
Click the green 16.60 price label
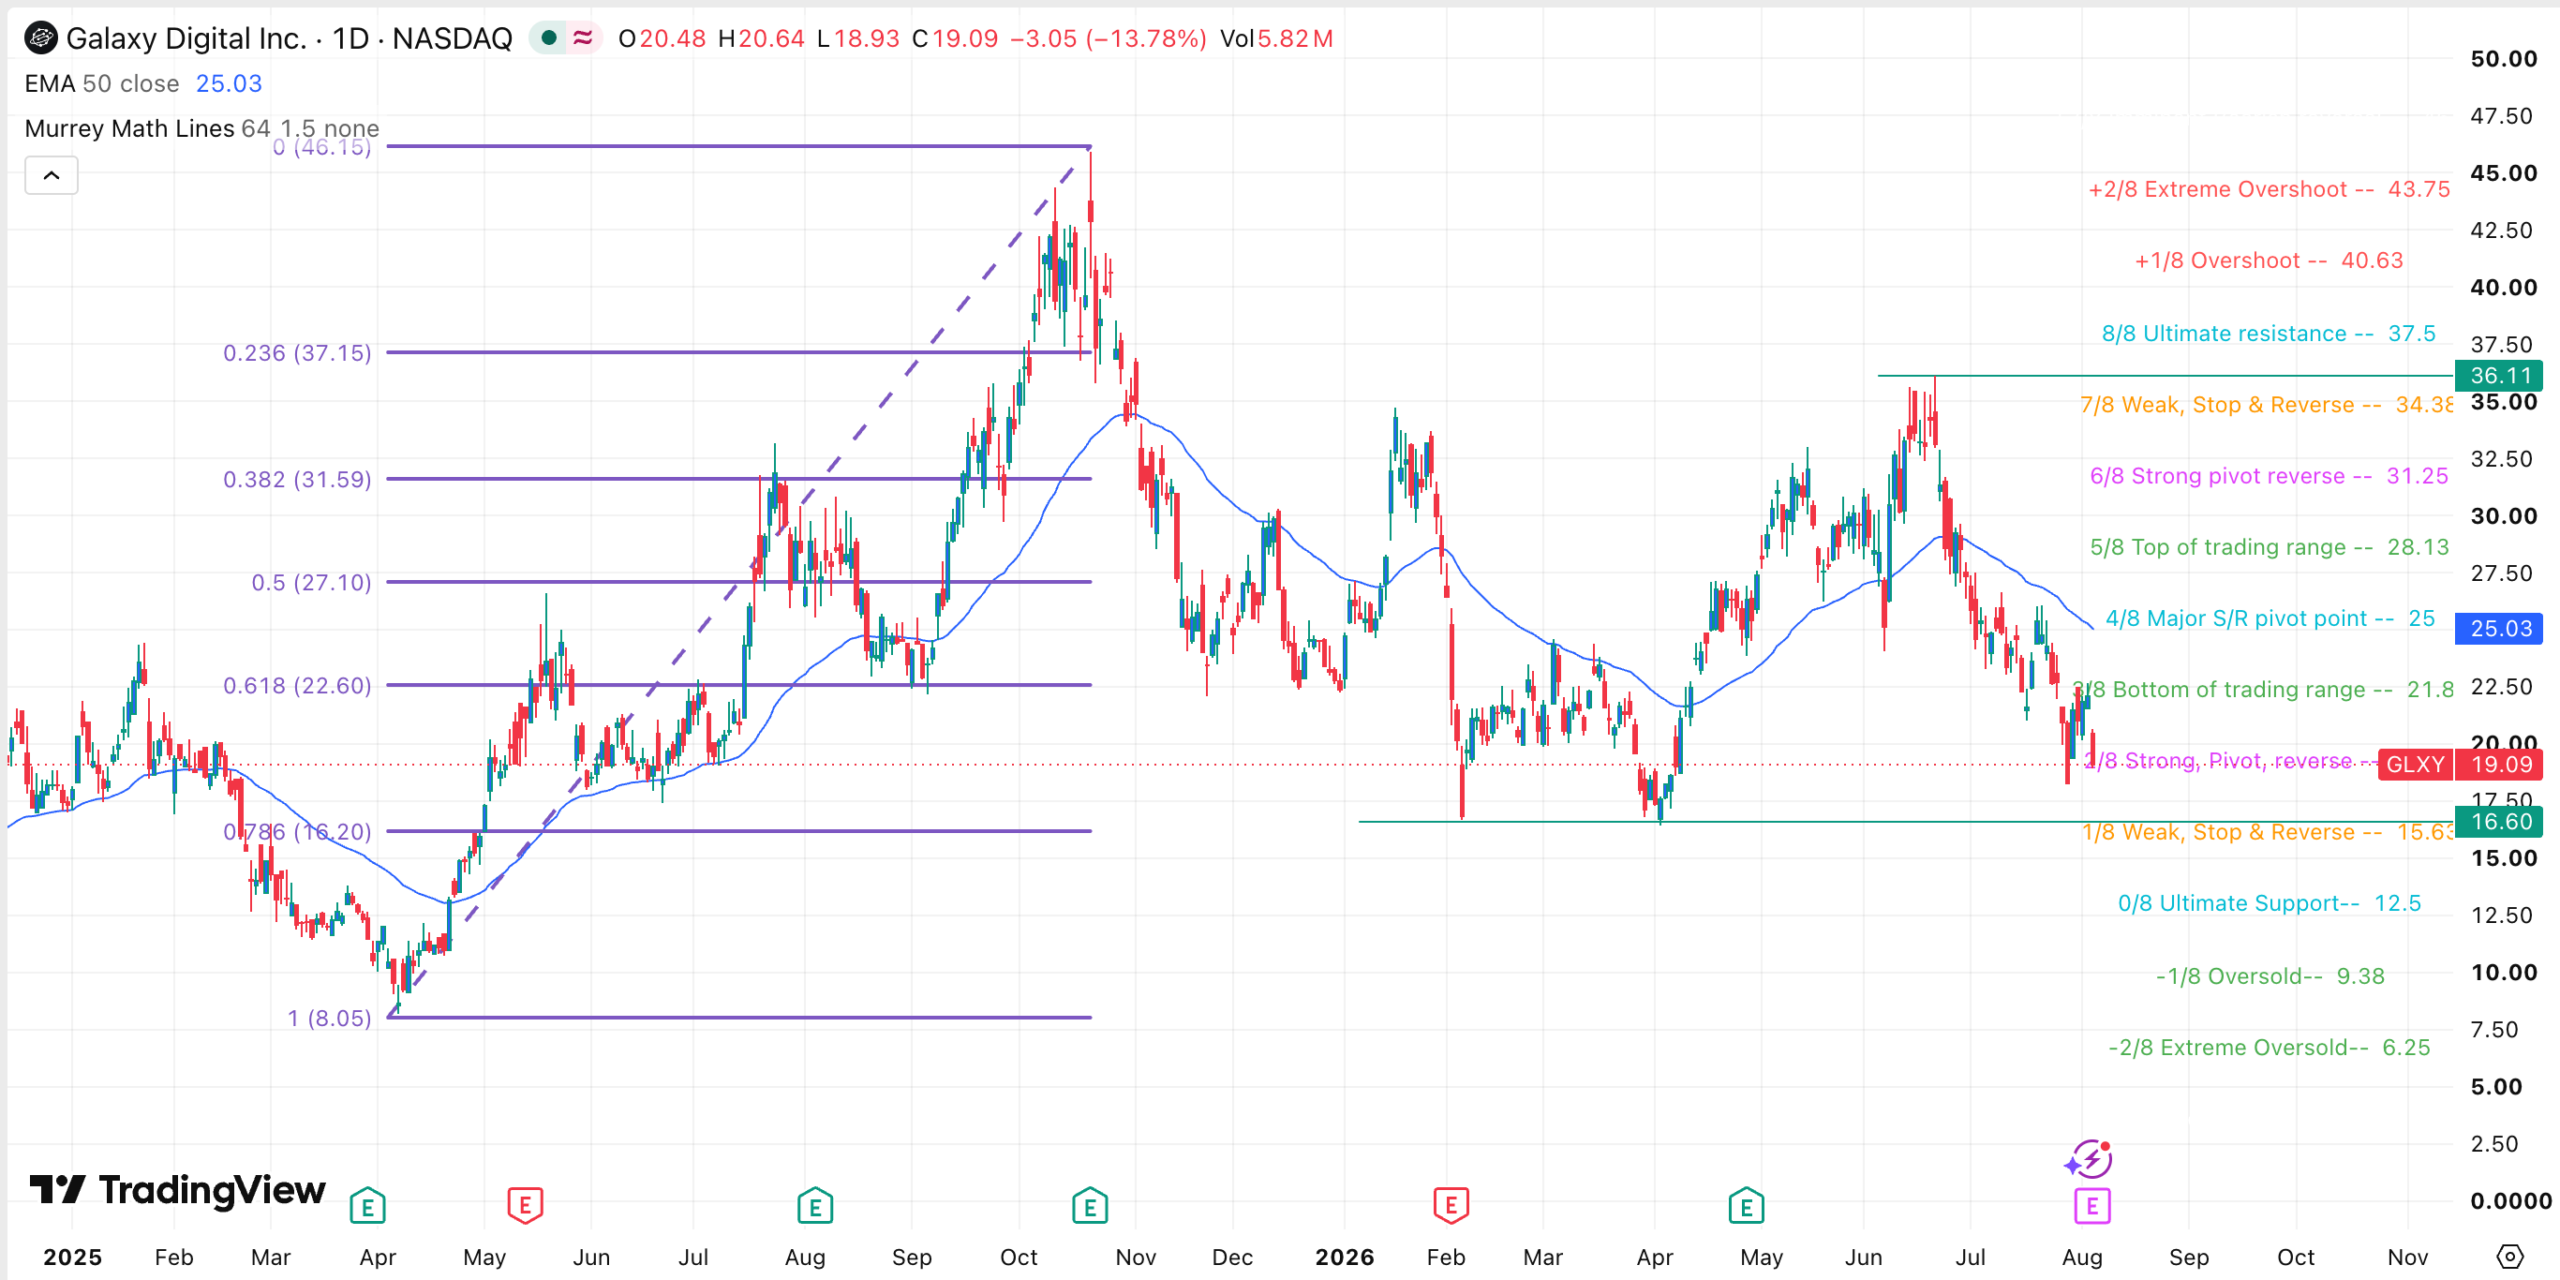pyautogui.click(x=2499, y=822)
